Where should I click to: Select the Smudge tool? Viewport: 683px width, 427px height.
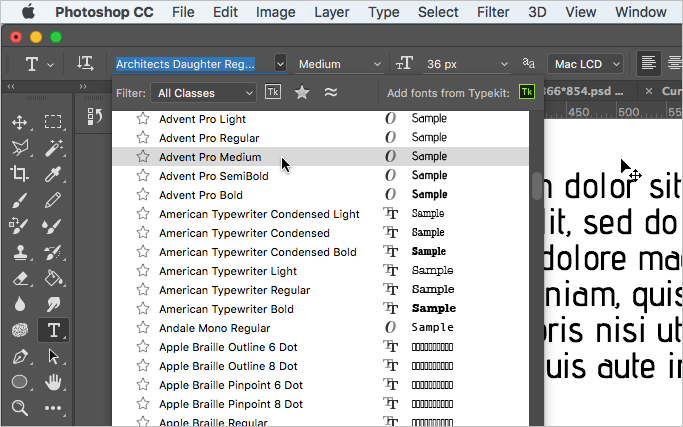[x=53, y=304]
